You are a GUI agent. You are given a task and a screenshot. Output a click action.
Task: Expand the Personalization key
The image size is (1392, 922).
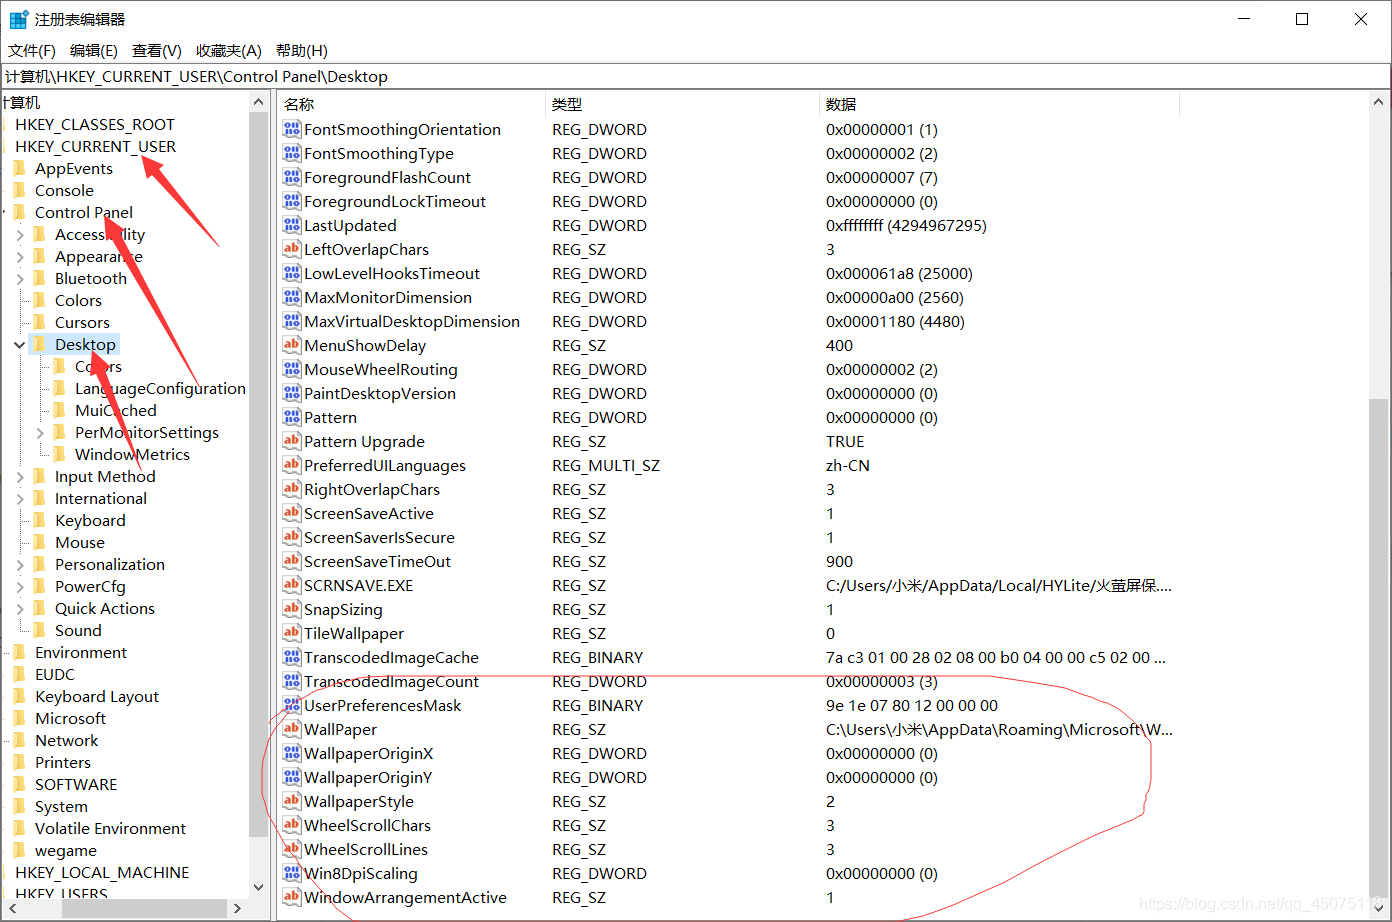20,565
